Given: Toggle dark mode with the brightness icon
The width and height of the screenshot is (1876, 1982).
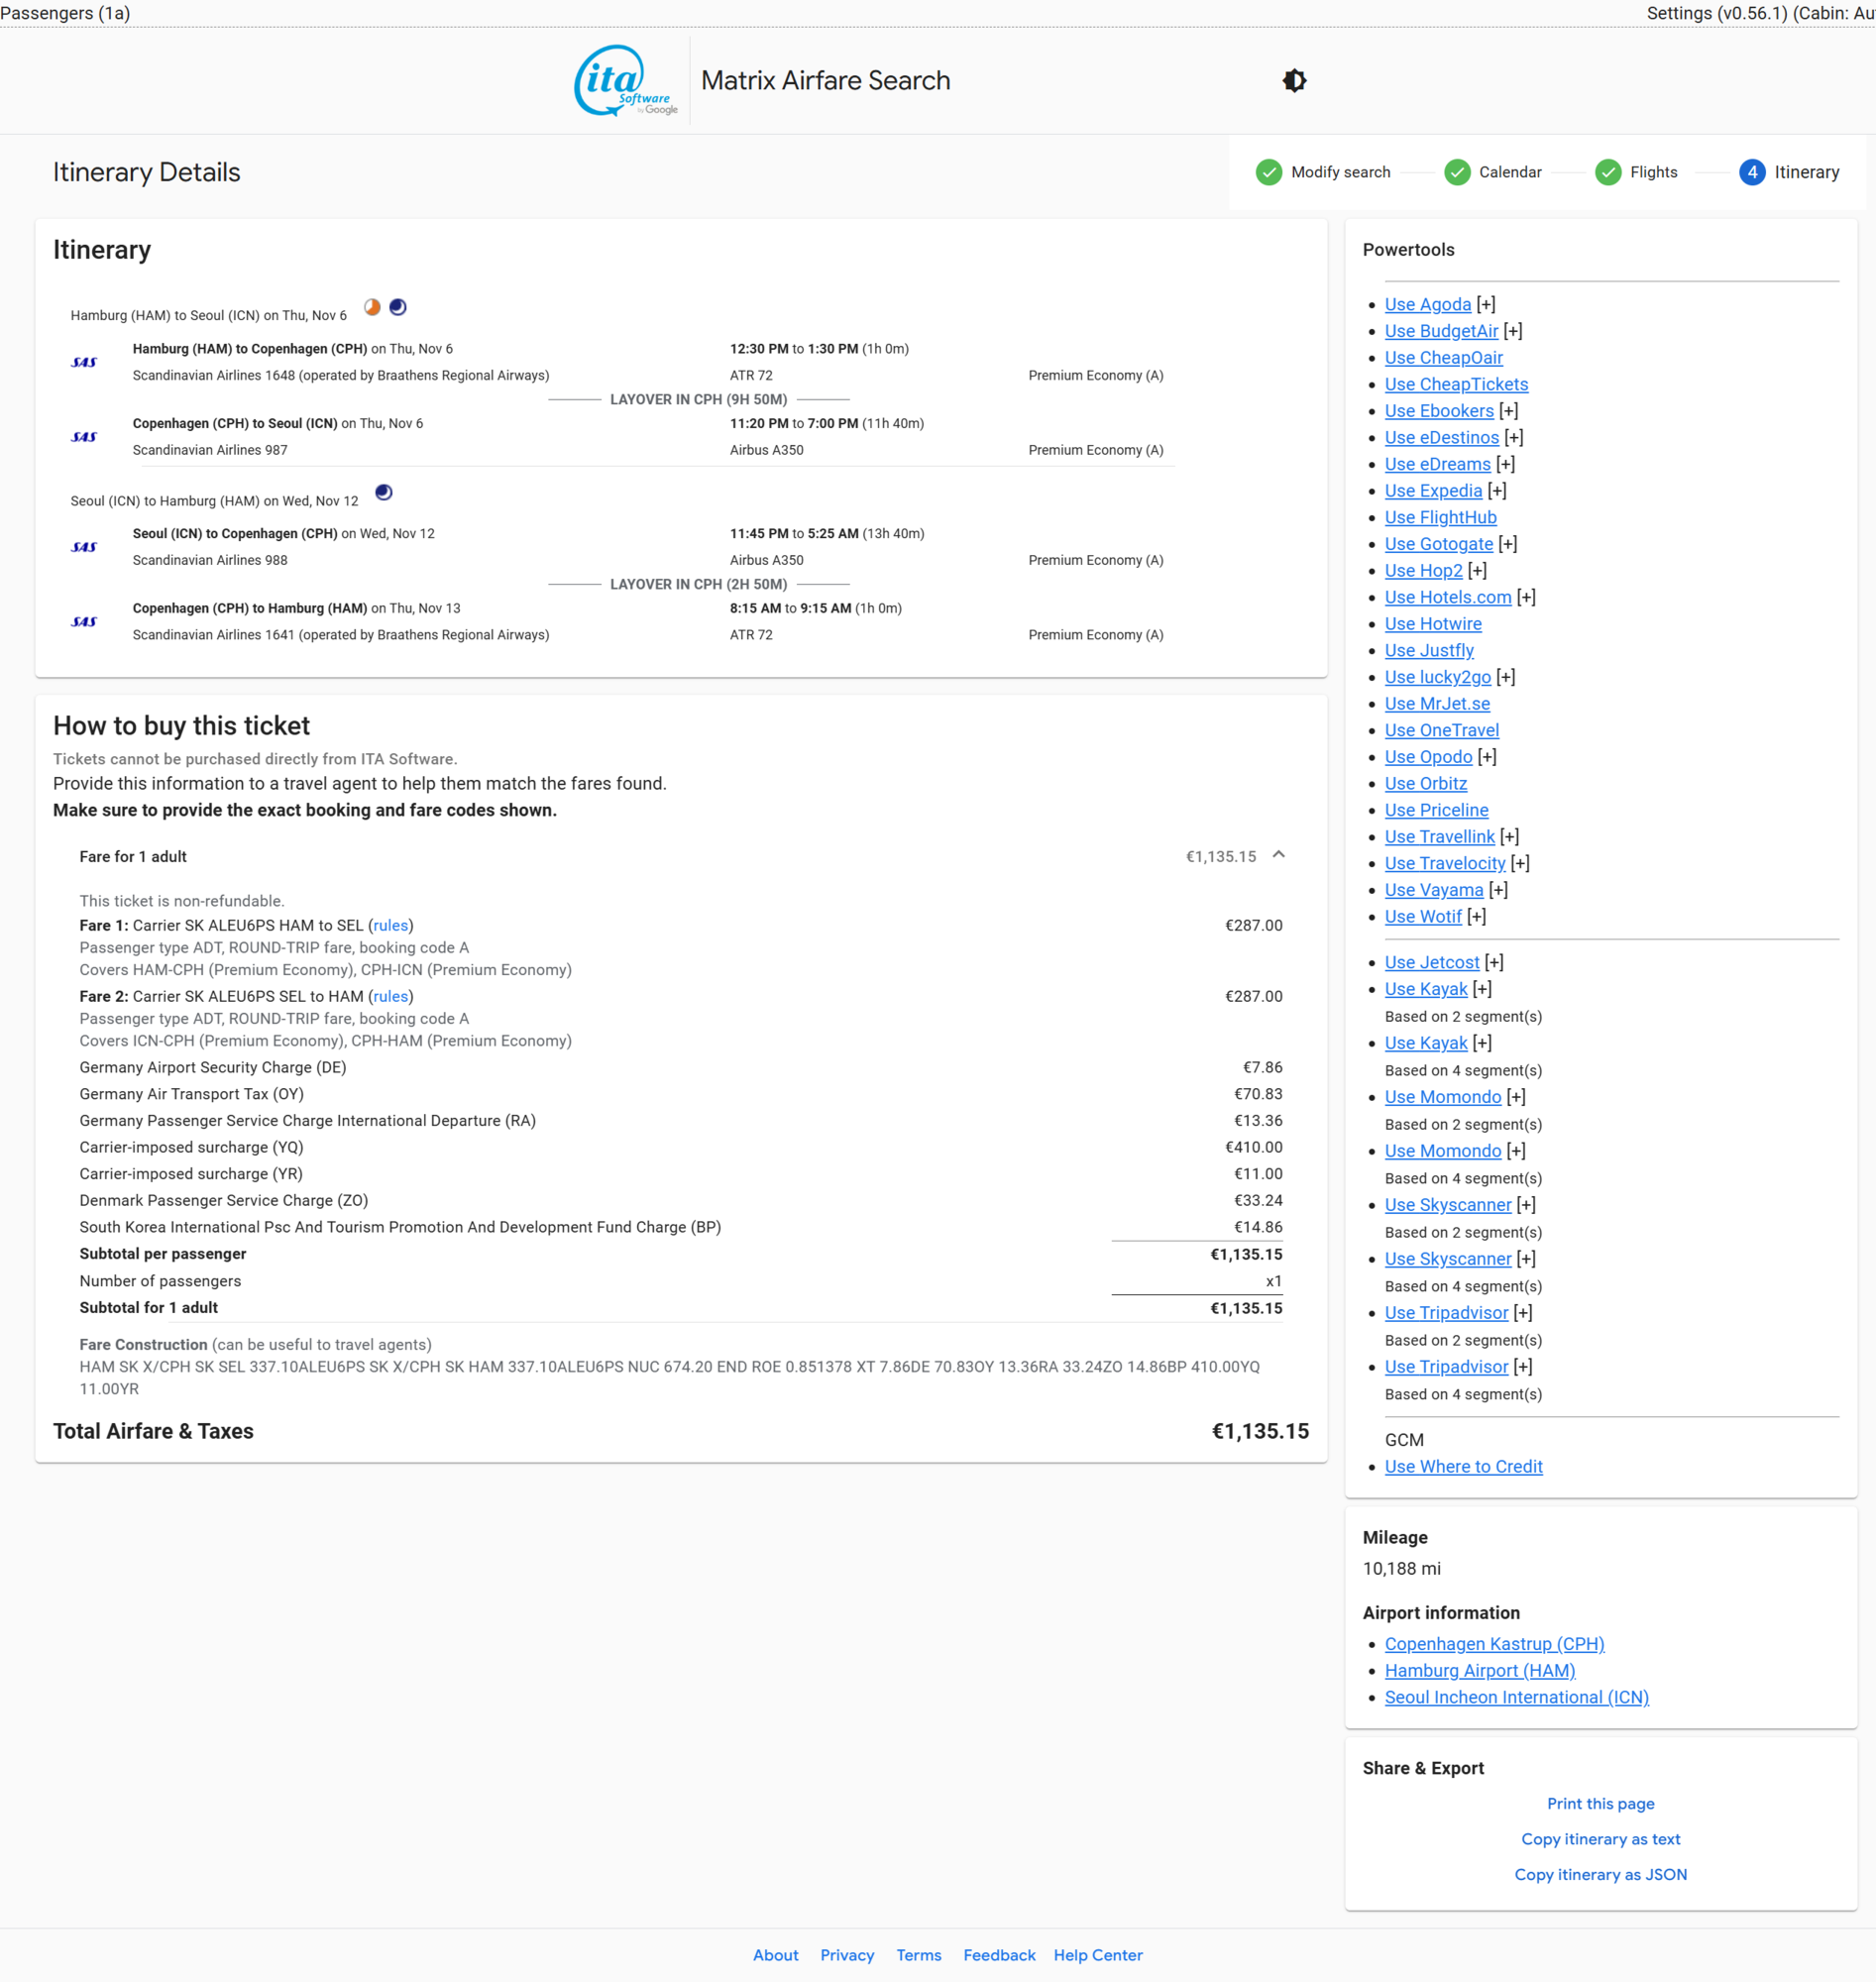Looking at the screenshot, I should (1294, 80).
